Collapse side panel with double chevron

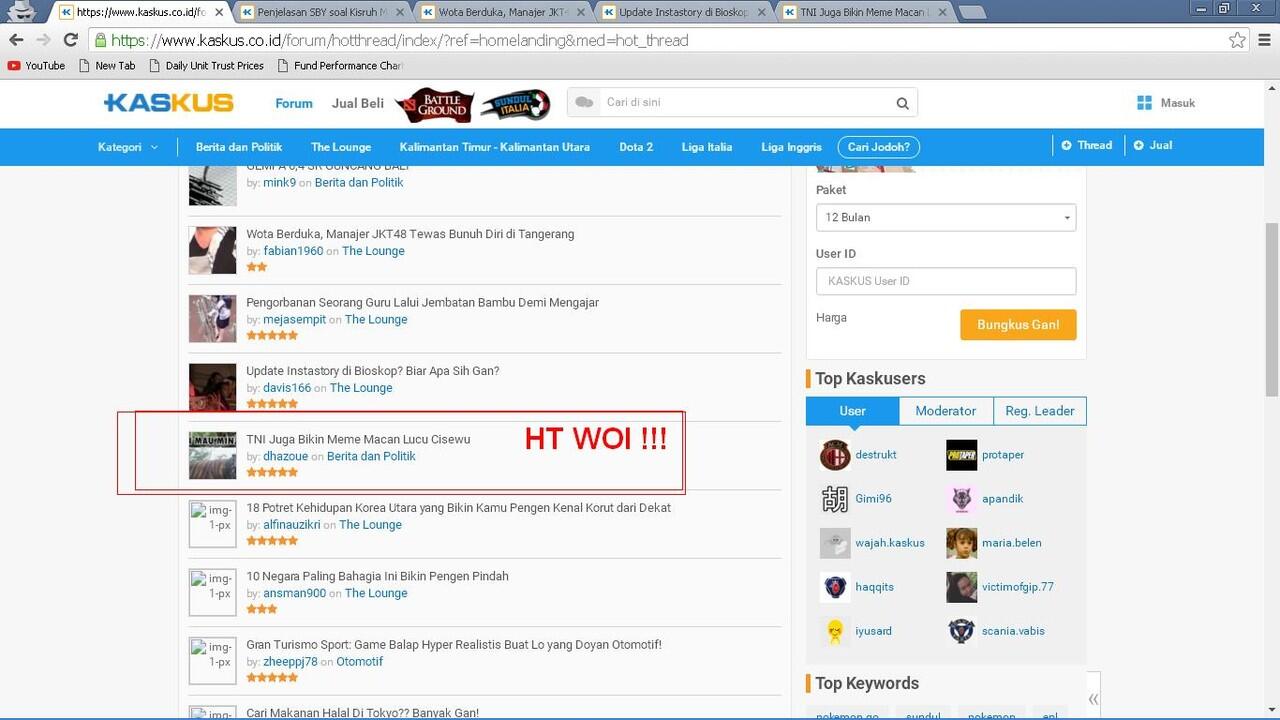tap(1093, 699)
